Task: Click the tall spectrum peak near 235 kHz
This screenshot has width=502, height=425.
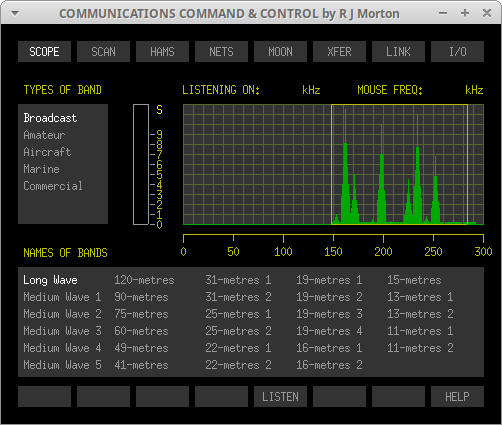Action: [417, 170]
